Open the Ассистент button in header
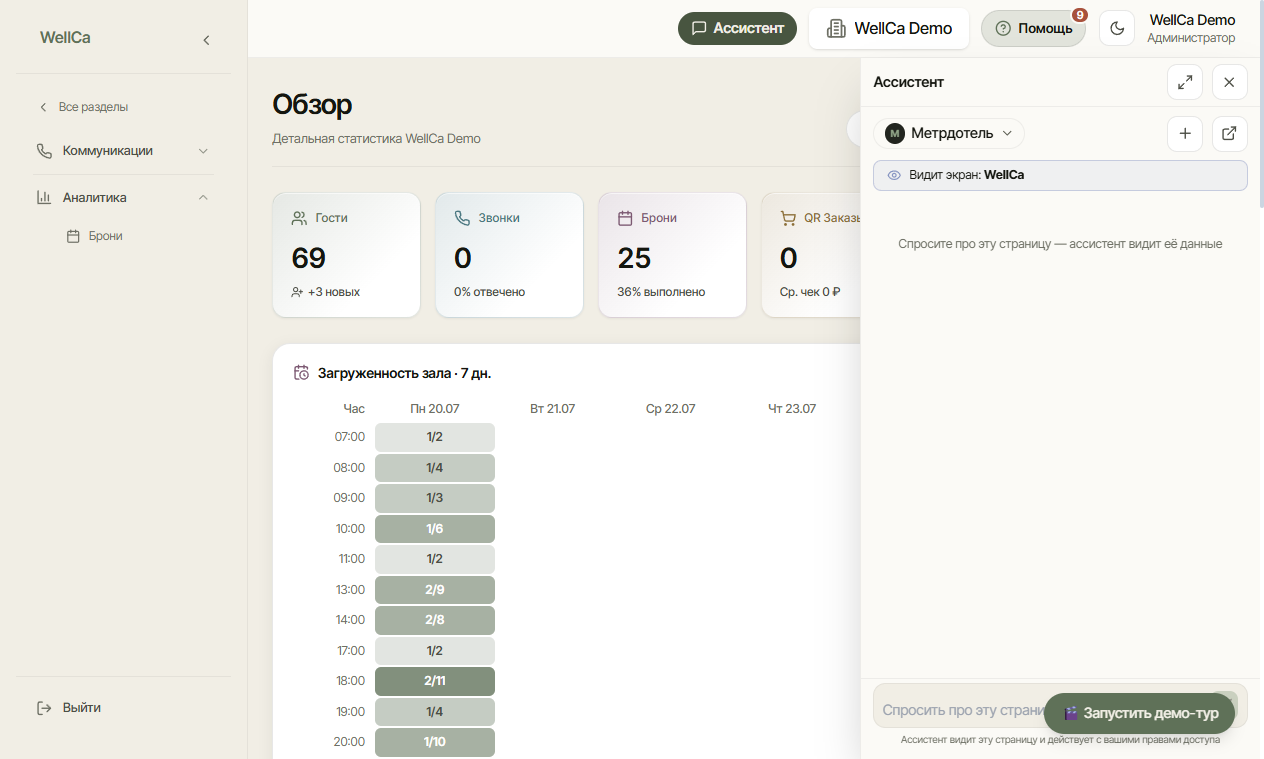The image size is (1264, 759). click(x=737, y=28)
